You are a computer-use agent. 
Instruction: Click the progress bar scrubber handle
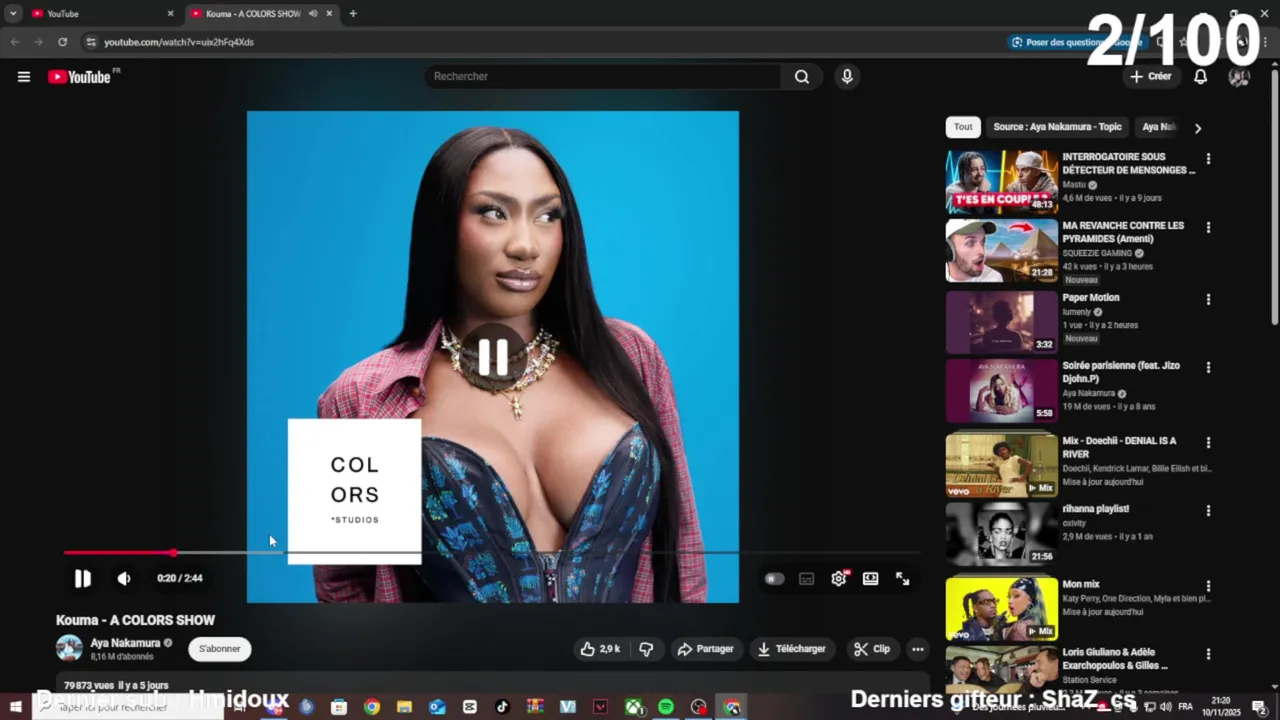173,552
